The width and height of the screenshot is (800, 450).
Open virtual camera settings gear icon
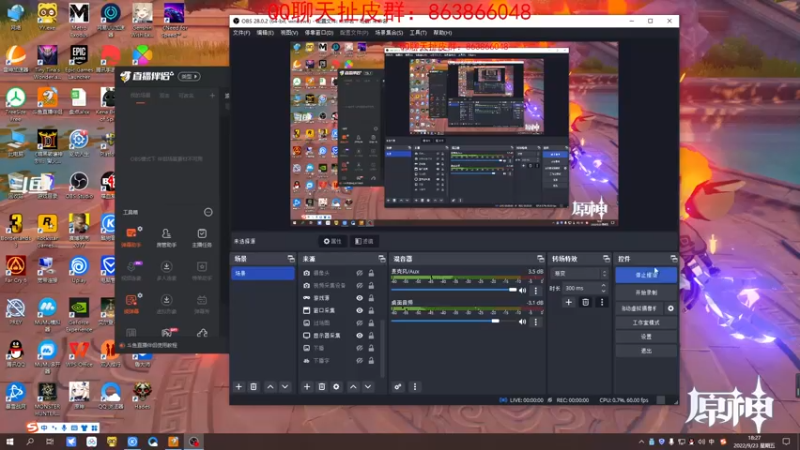(671, 308)
